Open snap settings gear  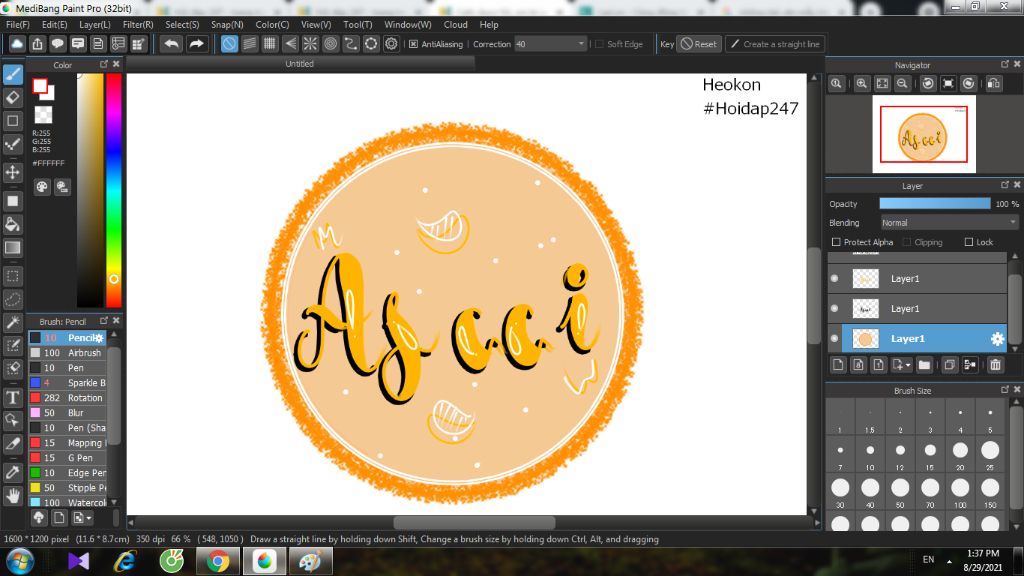click(391, 44)
